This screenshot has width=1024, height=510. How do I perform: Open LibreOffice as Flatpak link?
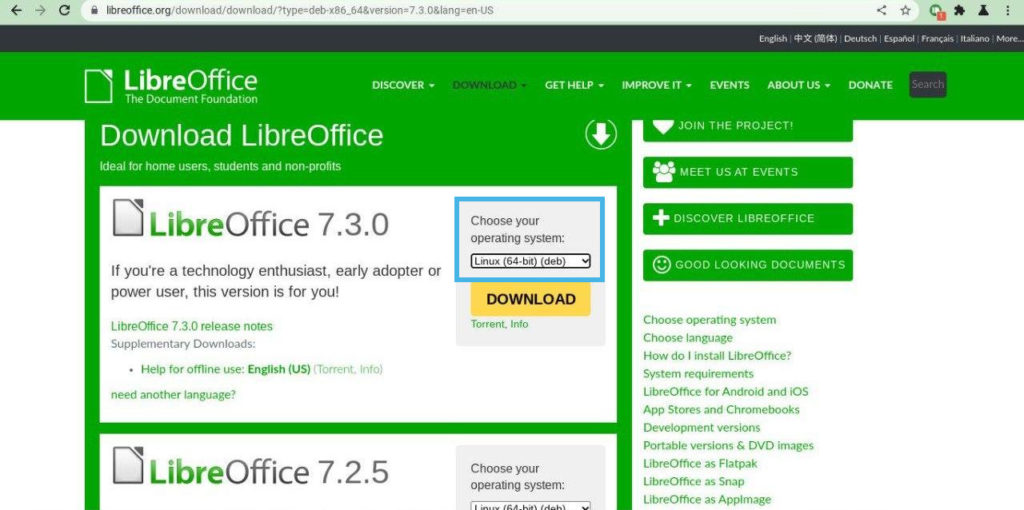tap(700, 464)
